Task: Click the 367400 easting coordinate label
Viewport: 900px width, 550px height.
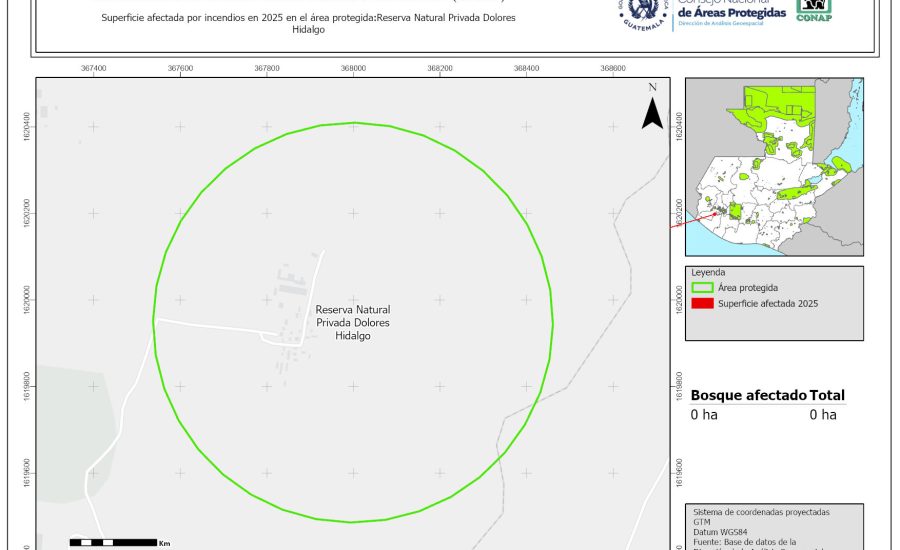Action: [93, 69]
